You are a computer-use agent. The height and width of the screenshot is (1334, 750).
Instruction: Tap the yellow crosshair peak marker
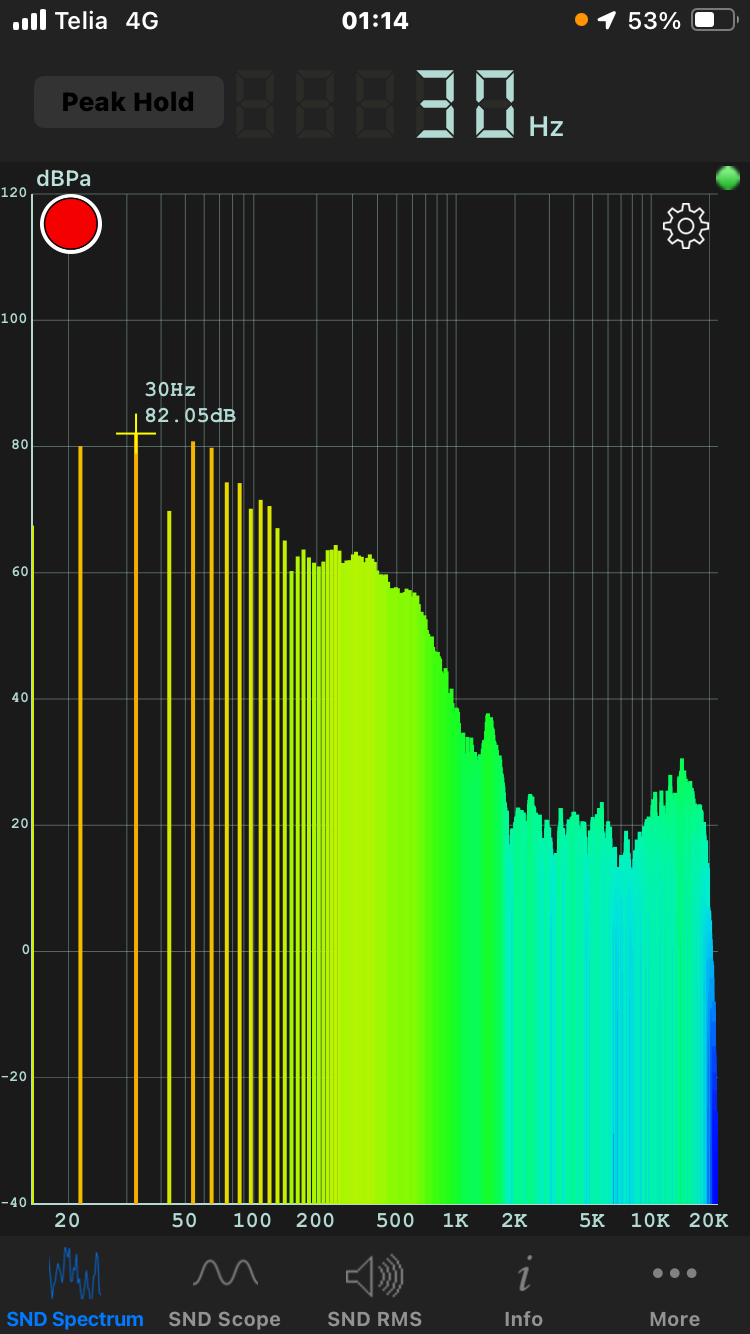(136, 433)
